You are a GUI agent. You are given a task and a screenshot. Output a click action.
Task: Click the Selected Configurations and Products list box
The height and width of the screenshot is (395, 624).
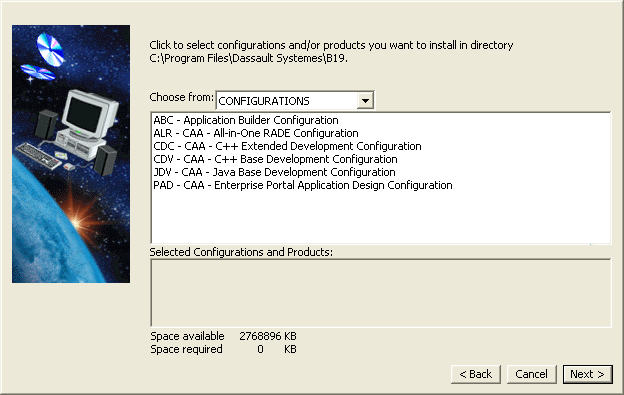pos(381,293)
